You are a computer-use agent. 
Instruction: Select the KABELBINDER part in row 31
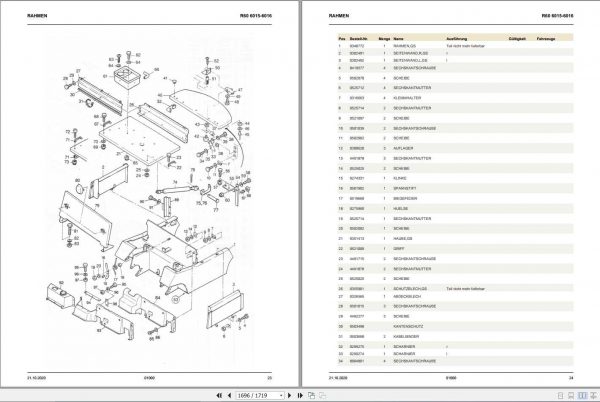(406, 337)
